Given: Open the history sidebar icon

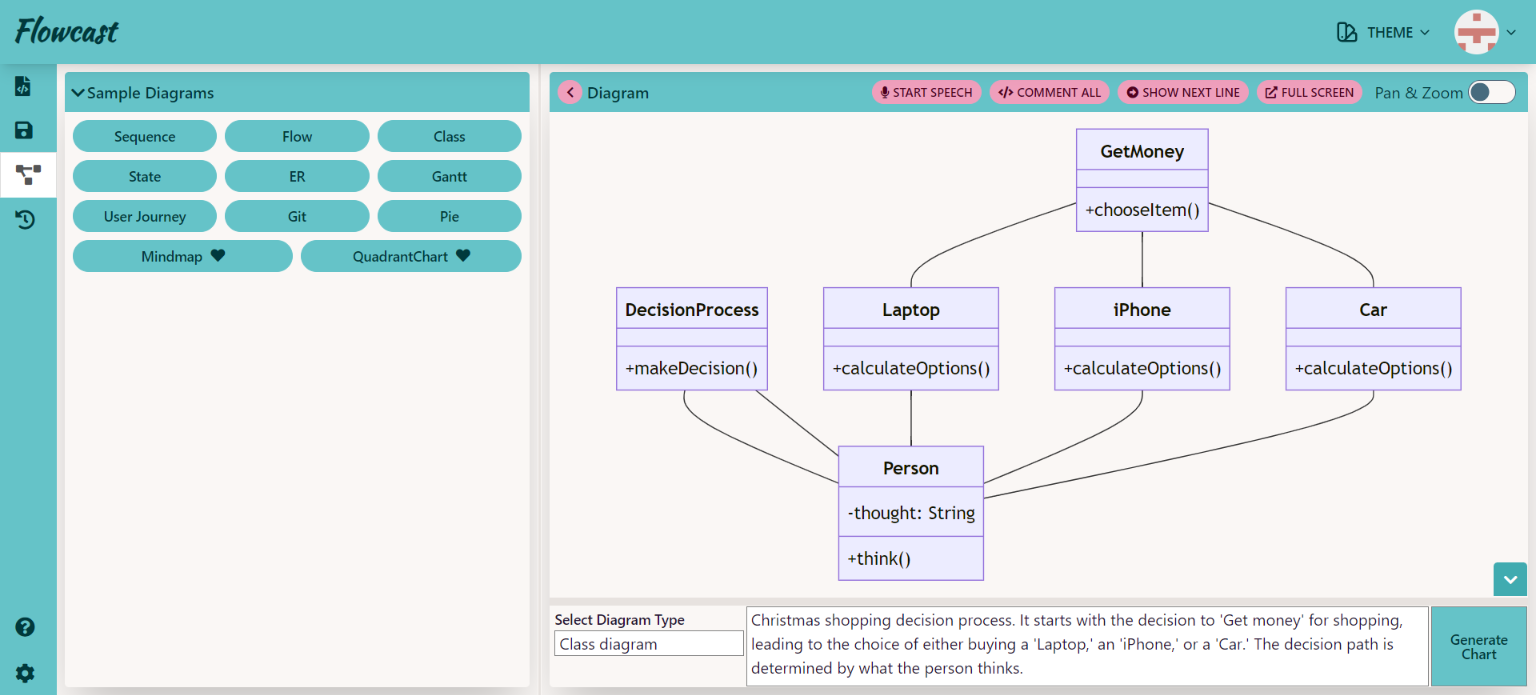Looking at the screenshot, I should [24, 219].
